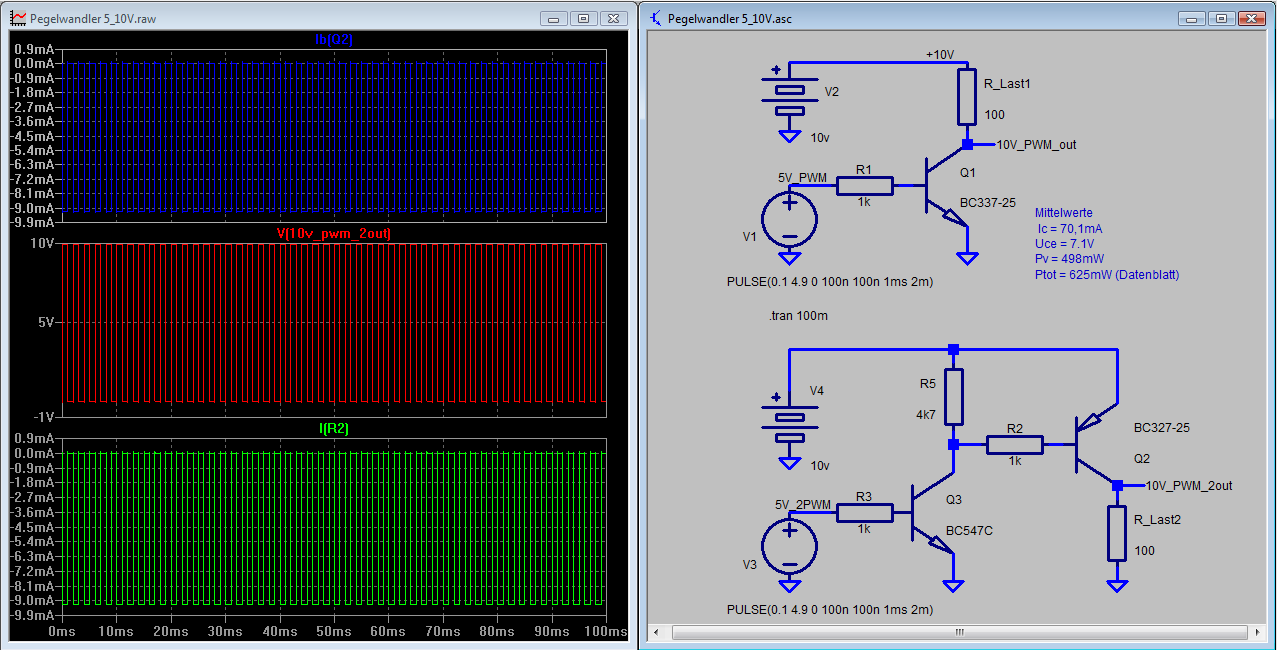Click the 50ms time axis label

334,632
